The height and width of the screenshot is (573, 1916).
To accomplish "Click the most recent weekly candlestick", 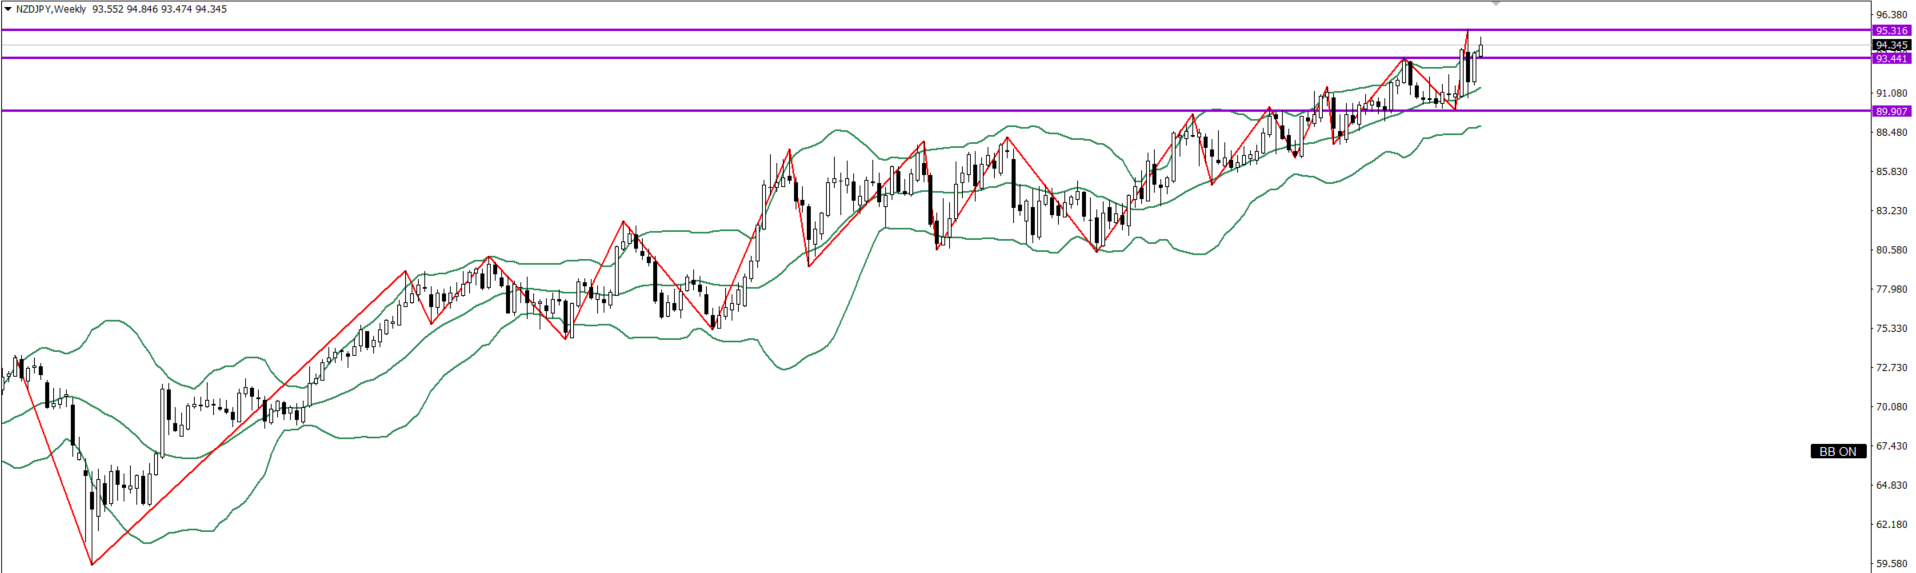I will coord(1480,48).
